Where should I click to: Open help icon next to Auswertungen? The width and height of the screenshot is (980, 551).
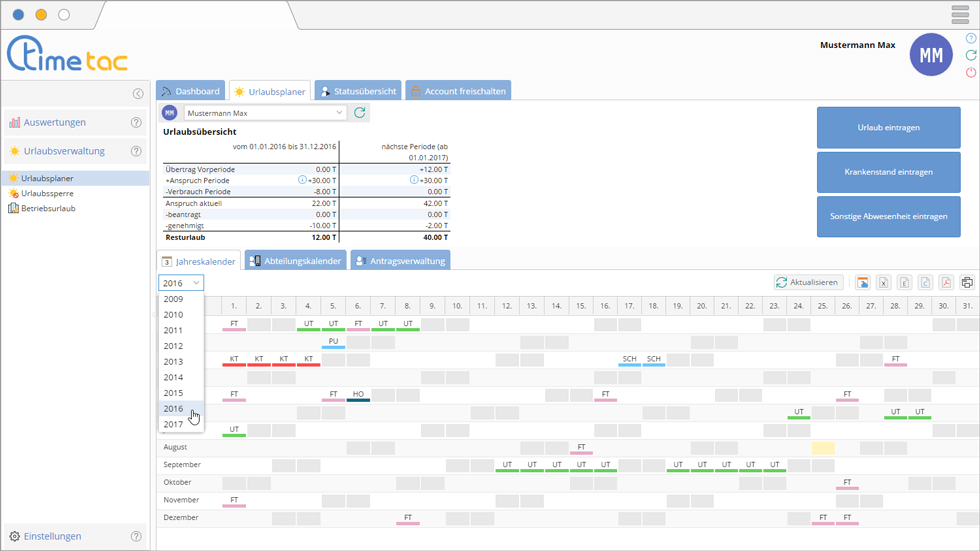[x=136, y=123]
